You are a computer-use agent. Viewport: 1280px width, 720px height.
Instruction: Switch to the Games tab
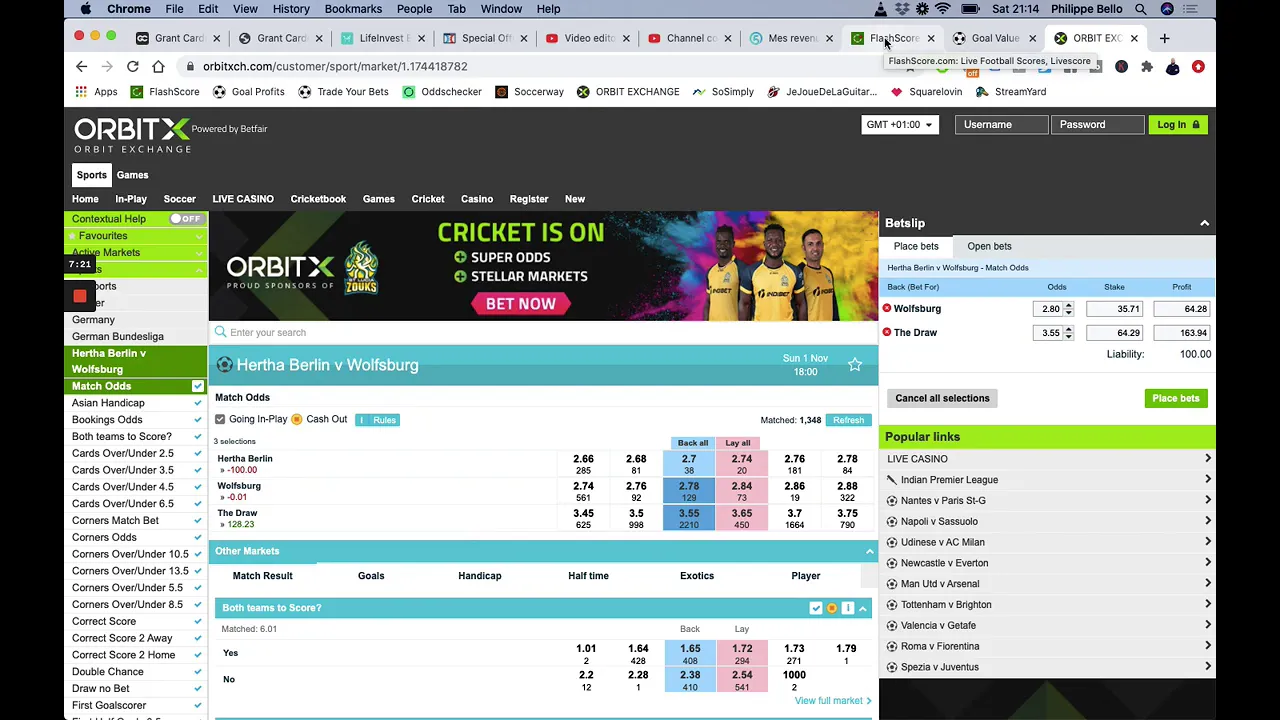point(132,175)
